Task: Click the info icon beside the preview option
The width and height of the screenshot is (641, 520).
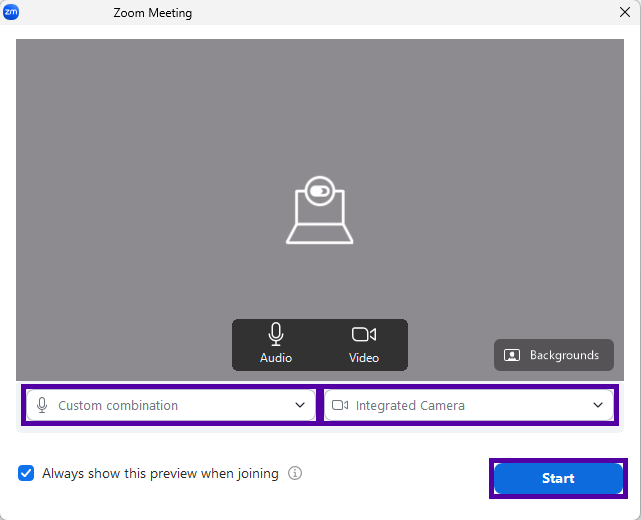Action: click(295, 474)
